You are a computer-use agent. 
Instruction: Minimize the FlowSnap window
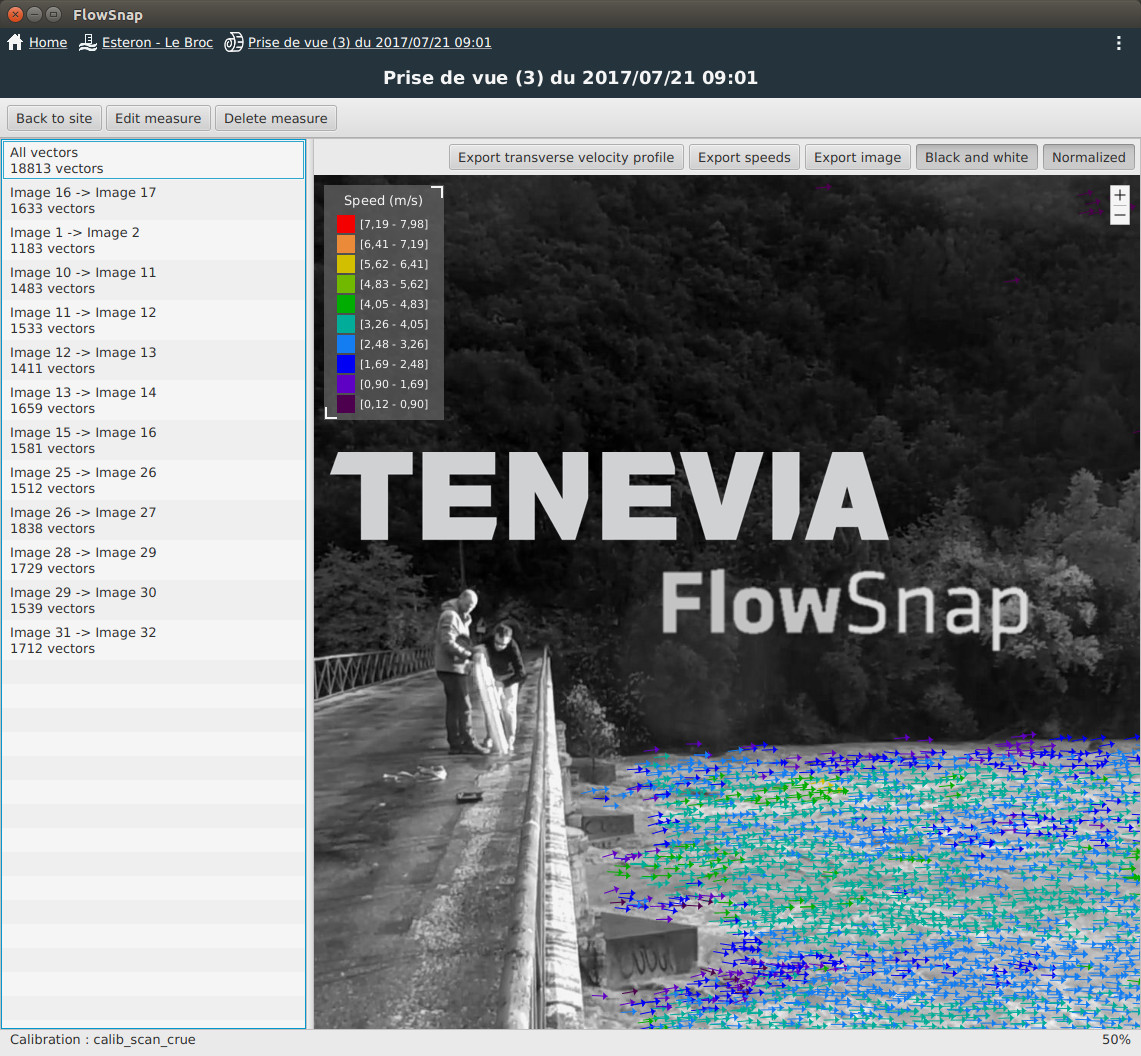pyautogui.click(x=34, y=14)
